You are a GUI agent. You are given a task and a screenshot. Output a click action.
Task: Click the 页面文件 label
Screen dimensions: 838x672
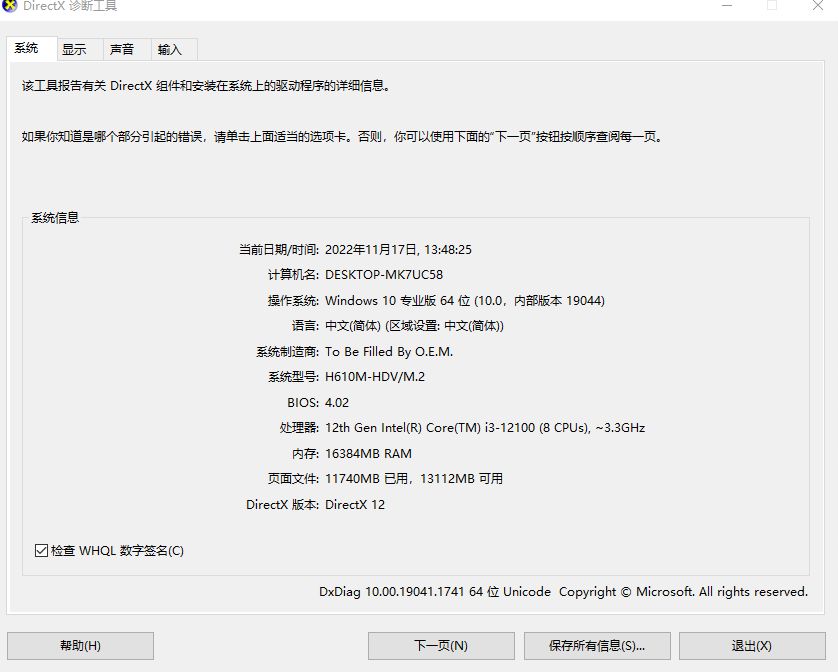(x=293, y=478)
